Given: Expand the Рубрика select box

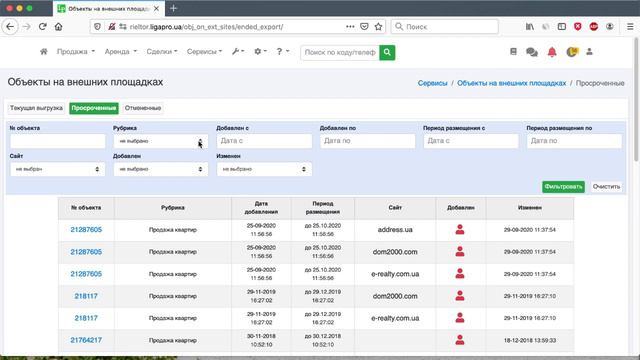Looking at the screenshot, I should coord(160,141).
